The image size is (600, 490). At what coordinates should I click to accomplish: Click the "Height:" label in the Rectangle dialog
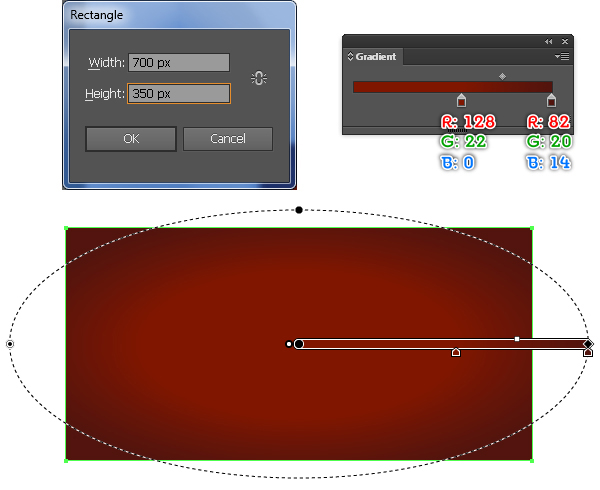[105, 94]
